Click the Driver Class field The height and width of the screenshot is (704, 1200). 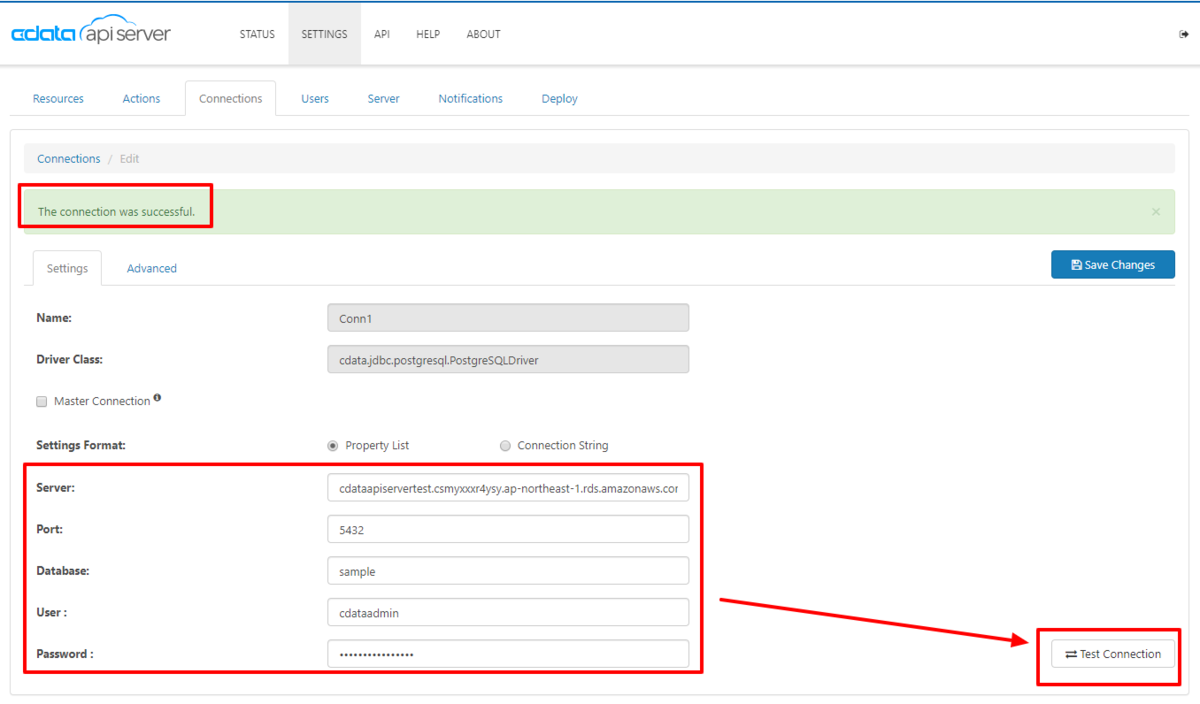point(508,359)
